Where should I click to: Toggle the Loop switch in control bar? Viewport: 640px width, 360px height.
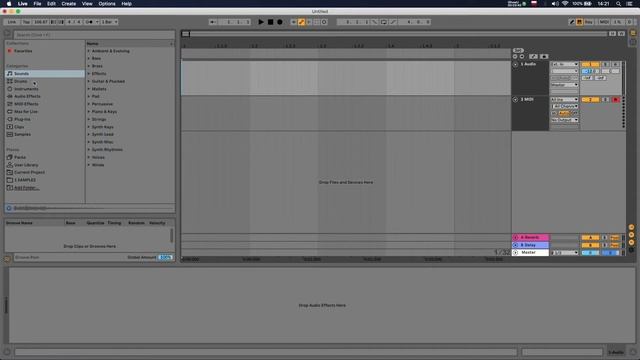pyautogui.click(x=384, y=22)
